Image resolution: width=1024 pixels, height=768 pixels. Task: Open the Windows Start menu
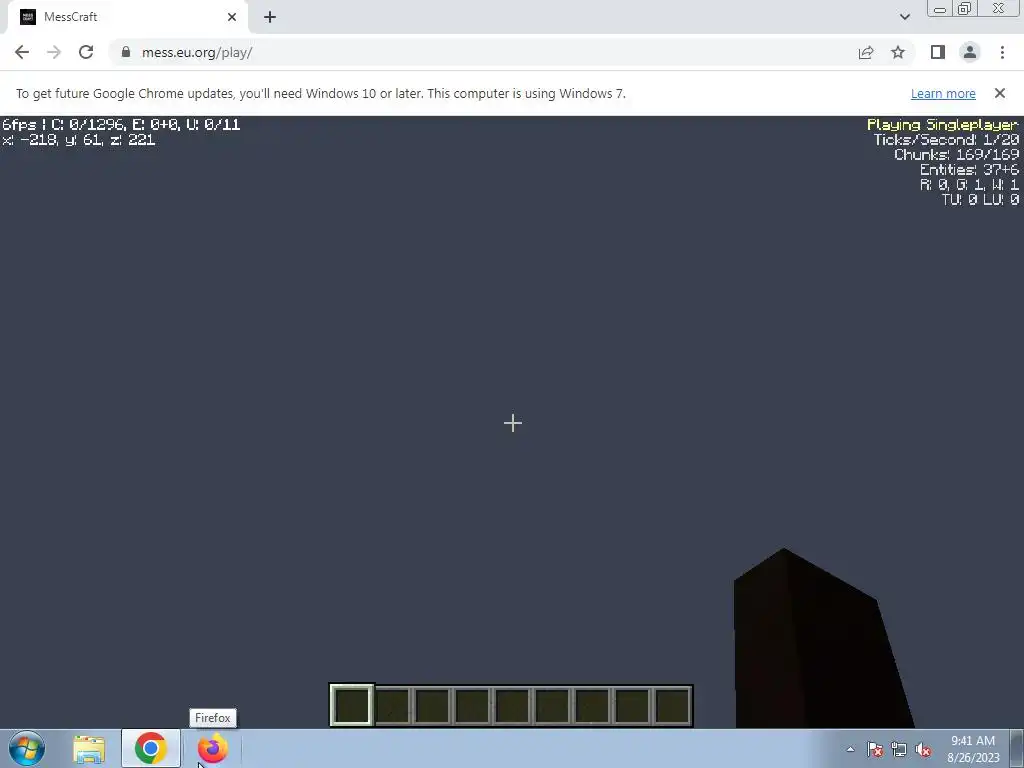point(27,748)
